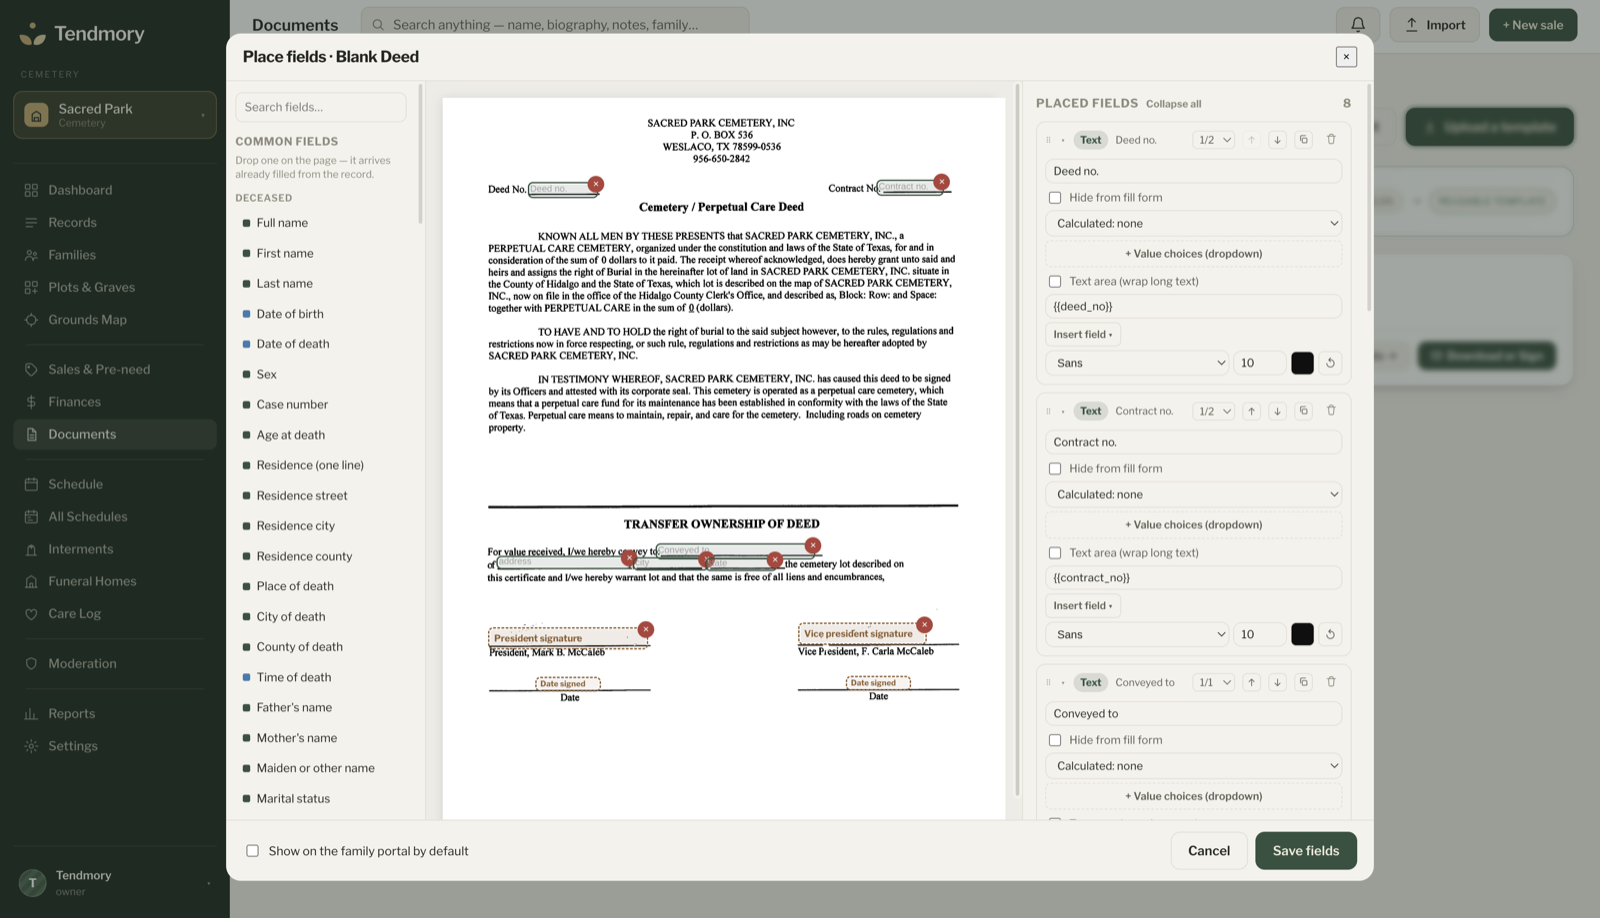Move the Conveyed to field up
The height and width of the screenshot is (918, 1600).
1251,682
